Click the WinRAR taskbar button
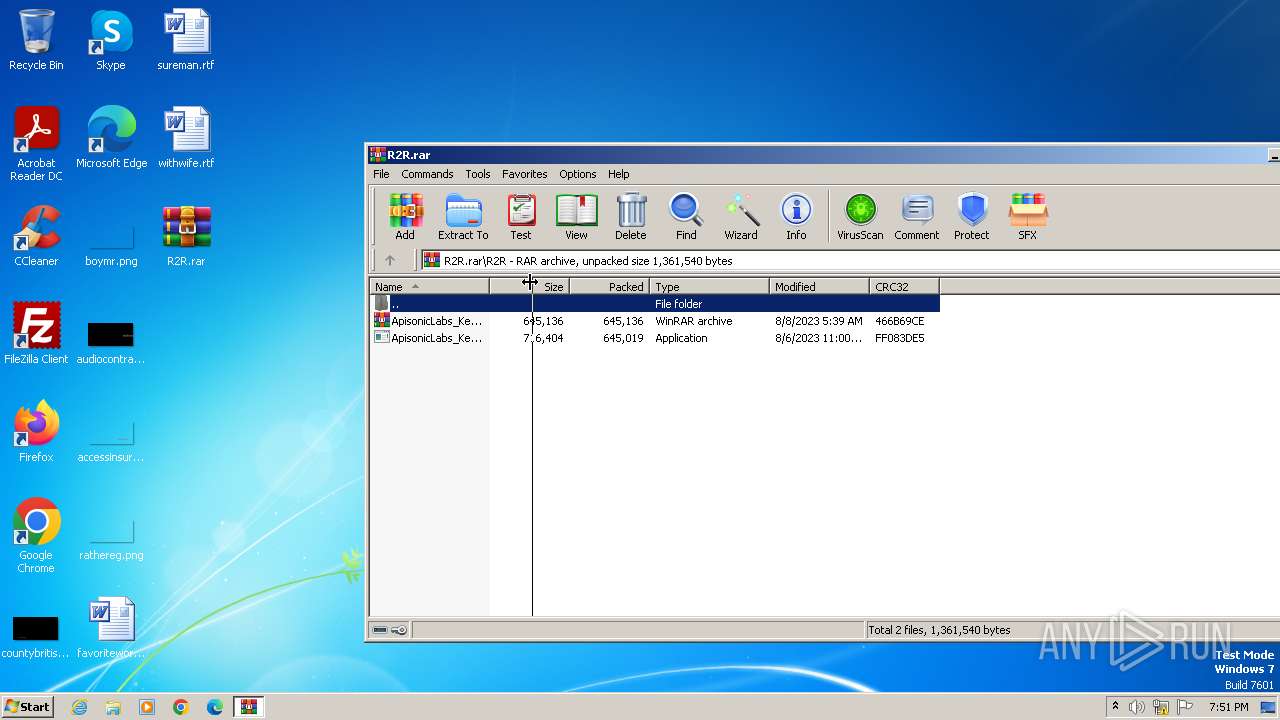The height and width of the screenshot is (720, 1280). (249, 707)
